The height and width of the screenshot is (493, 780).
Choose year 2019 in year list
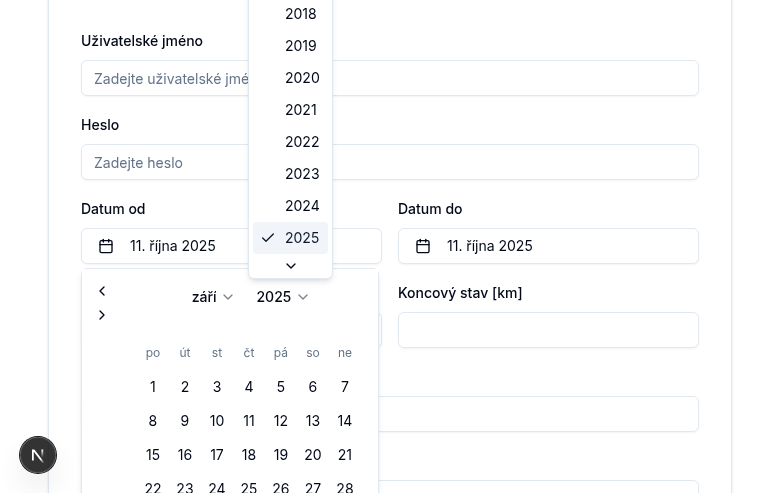301,46
